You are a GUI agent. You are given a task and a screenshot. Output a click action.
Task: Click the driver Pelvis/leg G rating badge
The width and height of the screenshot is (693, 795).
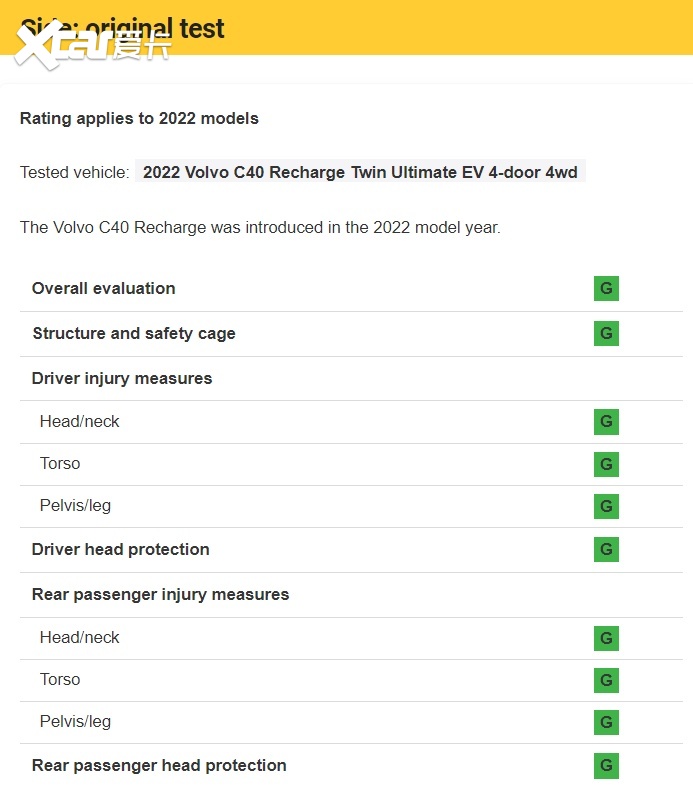point(606,506)
